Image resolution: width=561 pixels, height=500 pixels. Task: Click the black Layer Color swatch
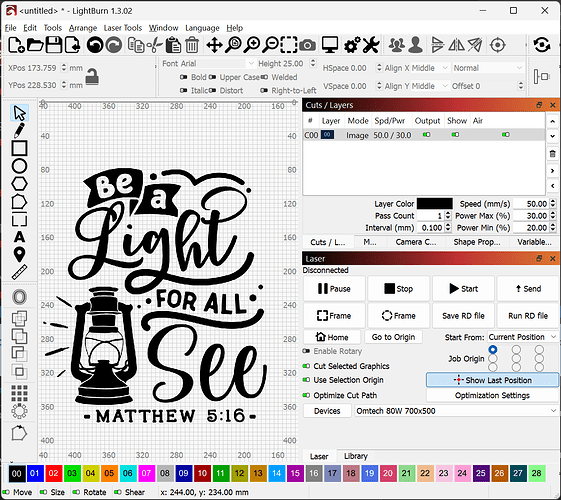[434, 204]
